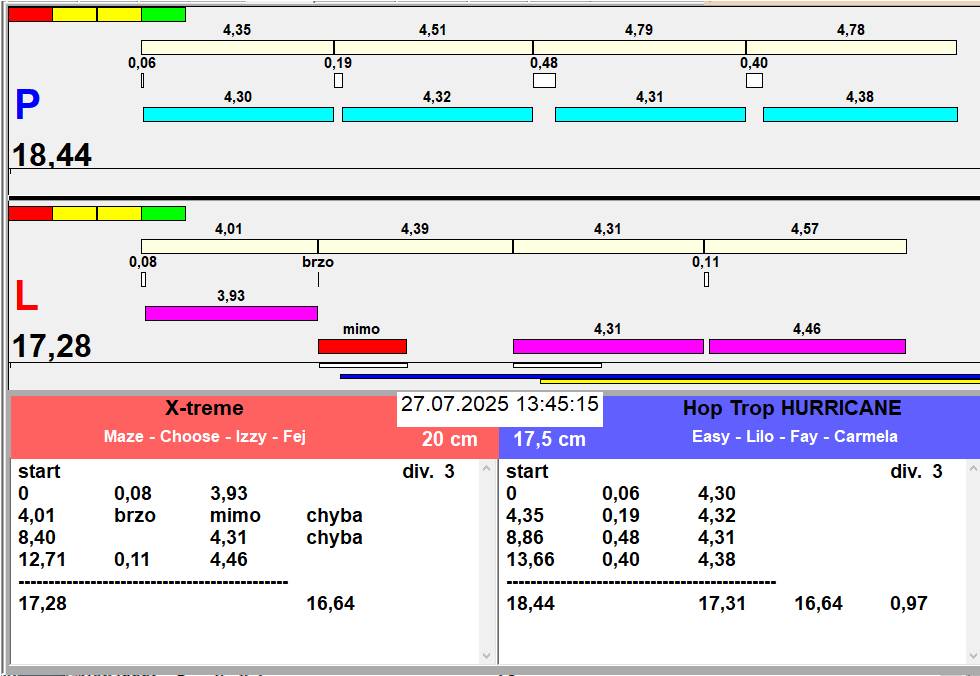Click the green start light in lane P
Screen dimensions: 980x676
coord(163,15)
